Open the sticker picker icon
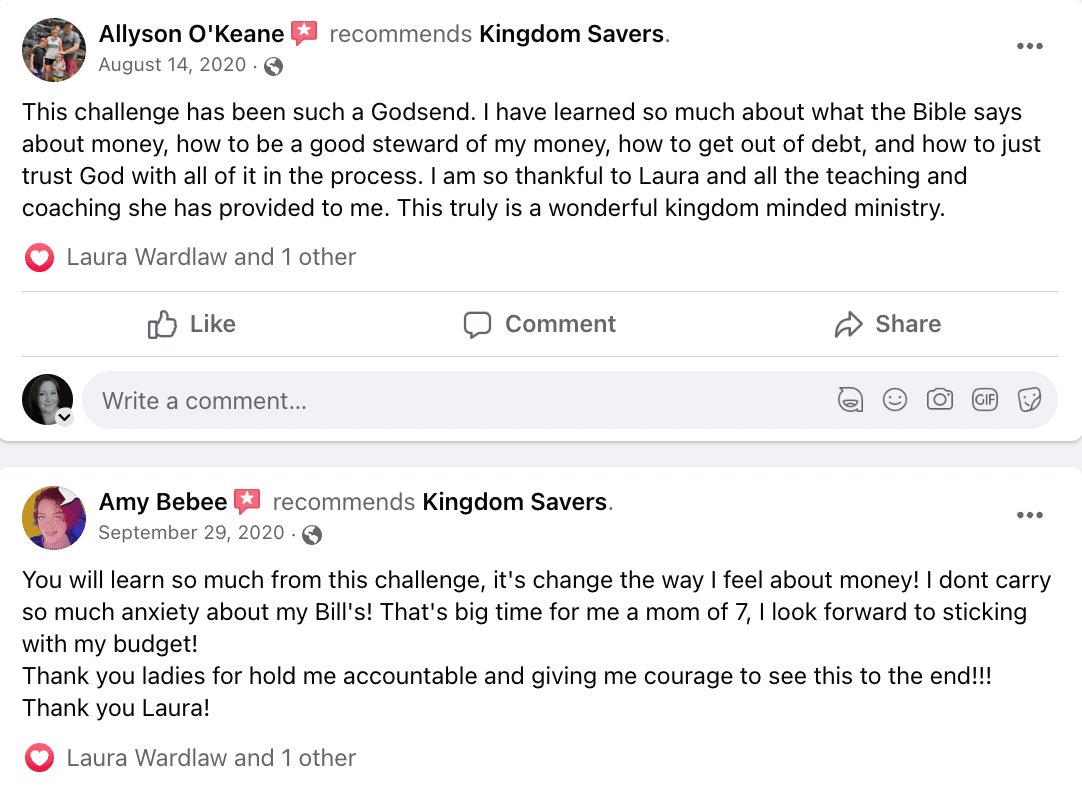 tap(1029, 401)
